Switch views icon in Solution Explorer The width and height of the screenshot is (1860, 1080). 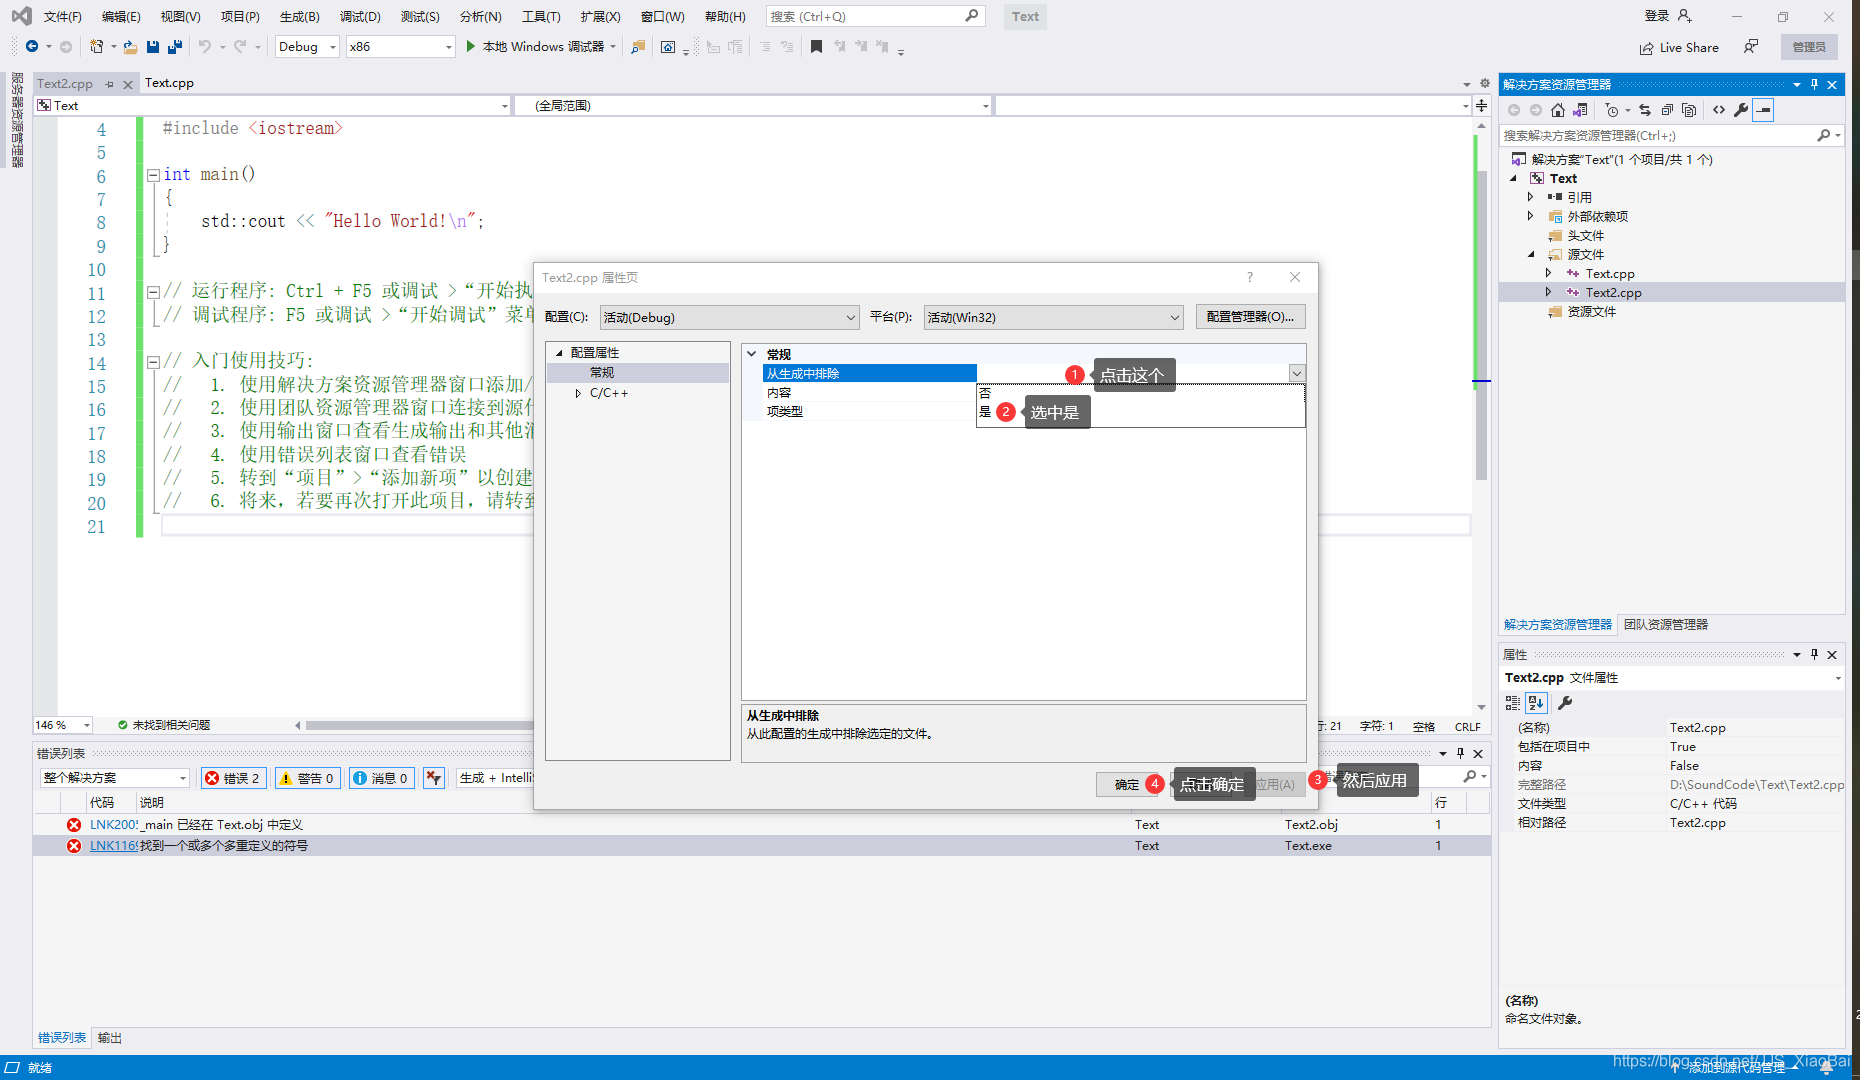1580,110
